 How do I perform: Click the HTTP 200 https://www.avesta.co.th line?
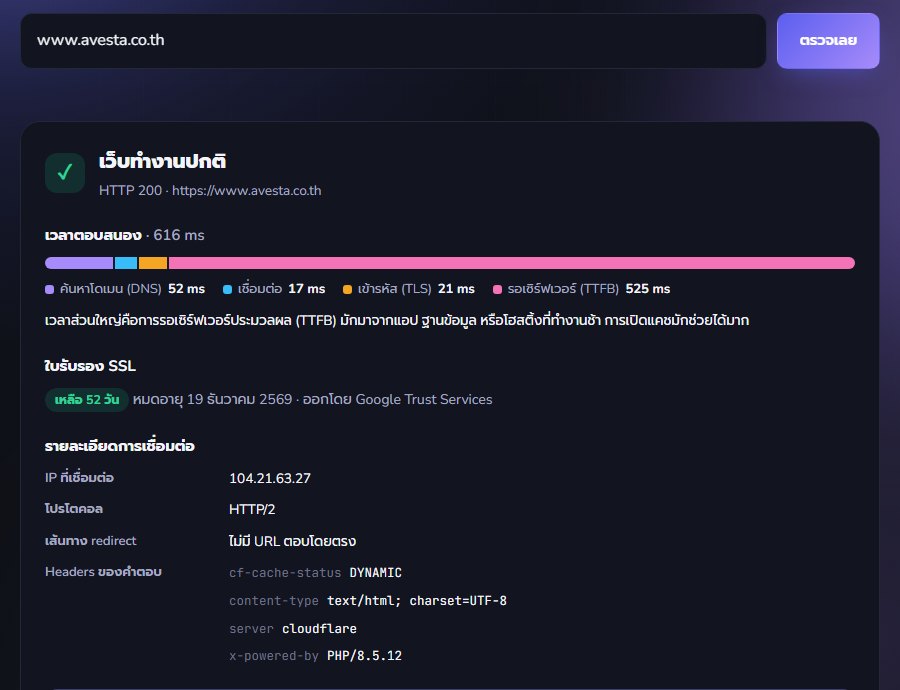210,191
